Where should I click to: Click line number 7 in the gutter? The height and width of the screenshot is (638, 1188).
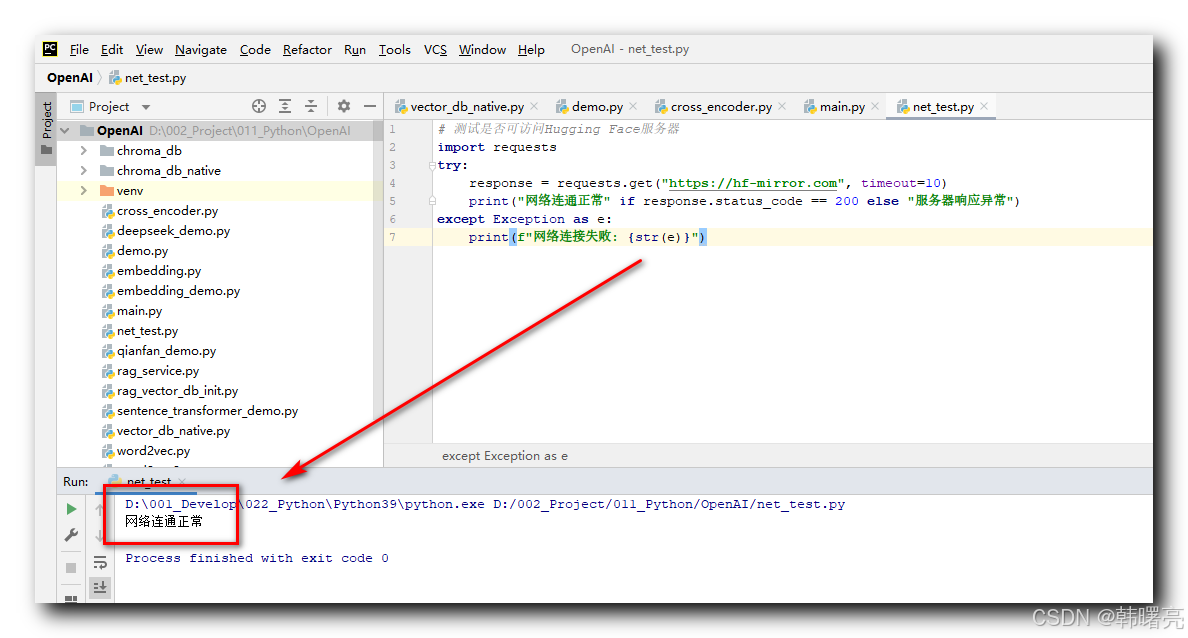click(392, 237)
